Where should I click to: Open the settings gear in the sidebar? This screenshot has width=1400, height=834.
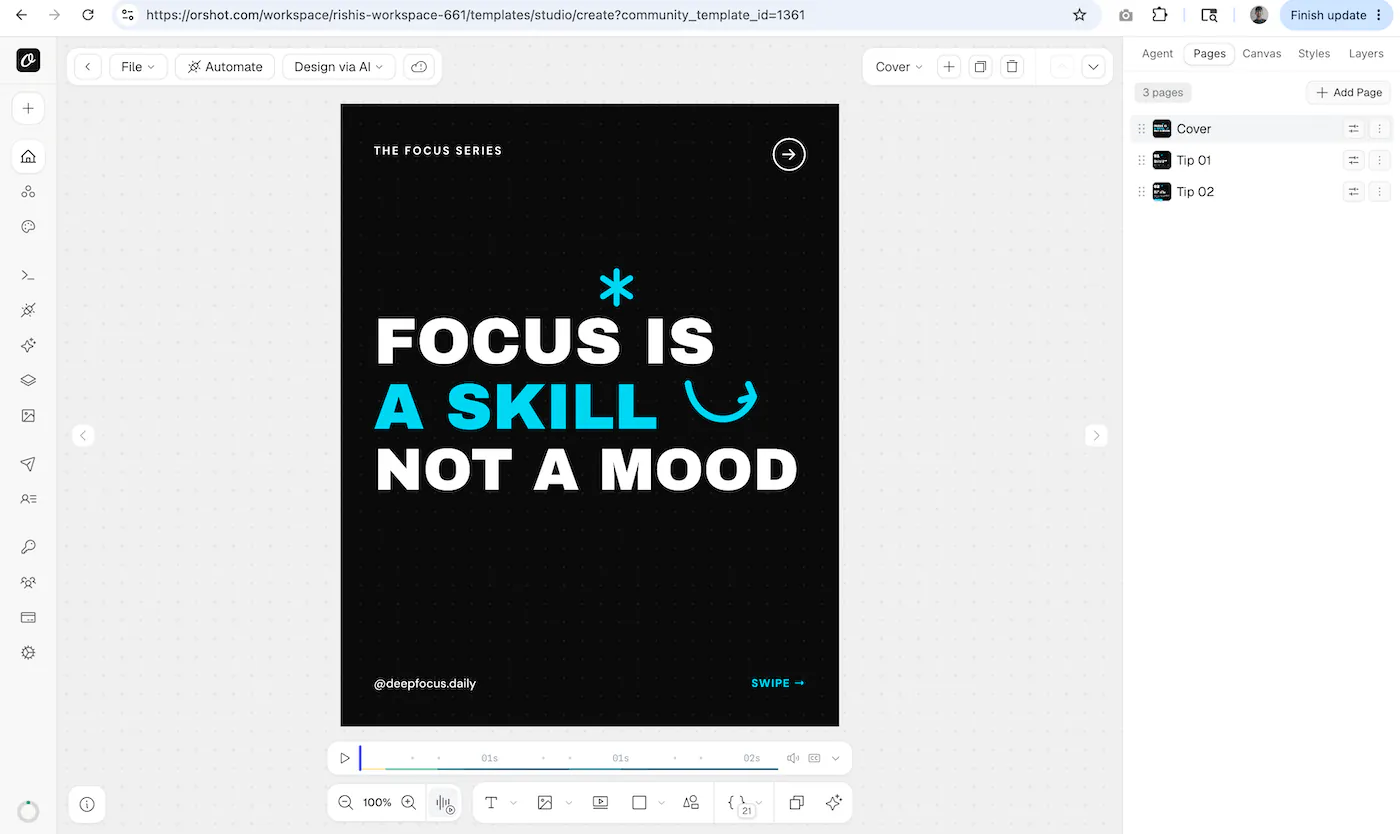click(x=28, y=652)
